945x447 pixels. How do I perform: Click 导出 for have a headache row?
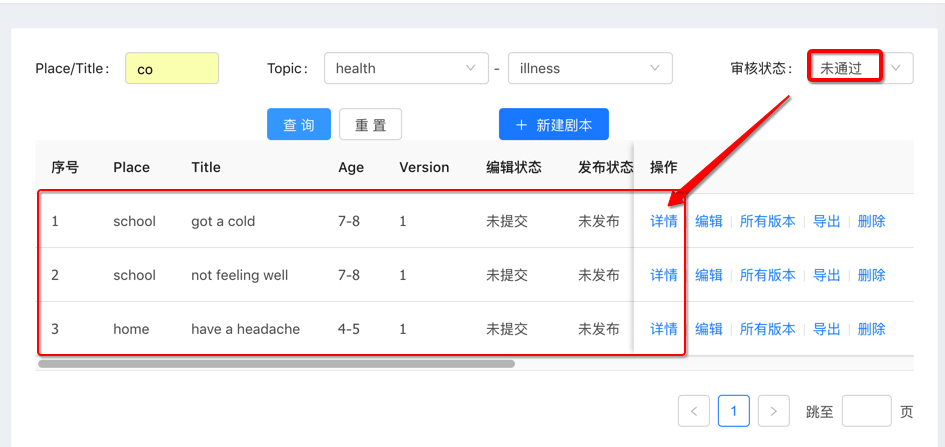[x=827, y=329]
